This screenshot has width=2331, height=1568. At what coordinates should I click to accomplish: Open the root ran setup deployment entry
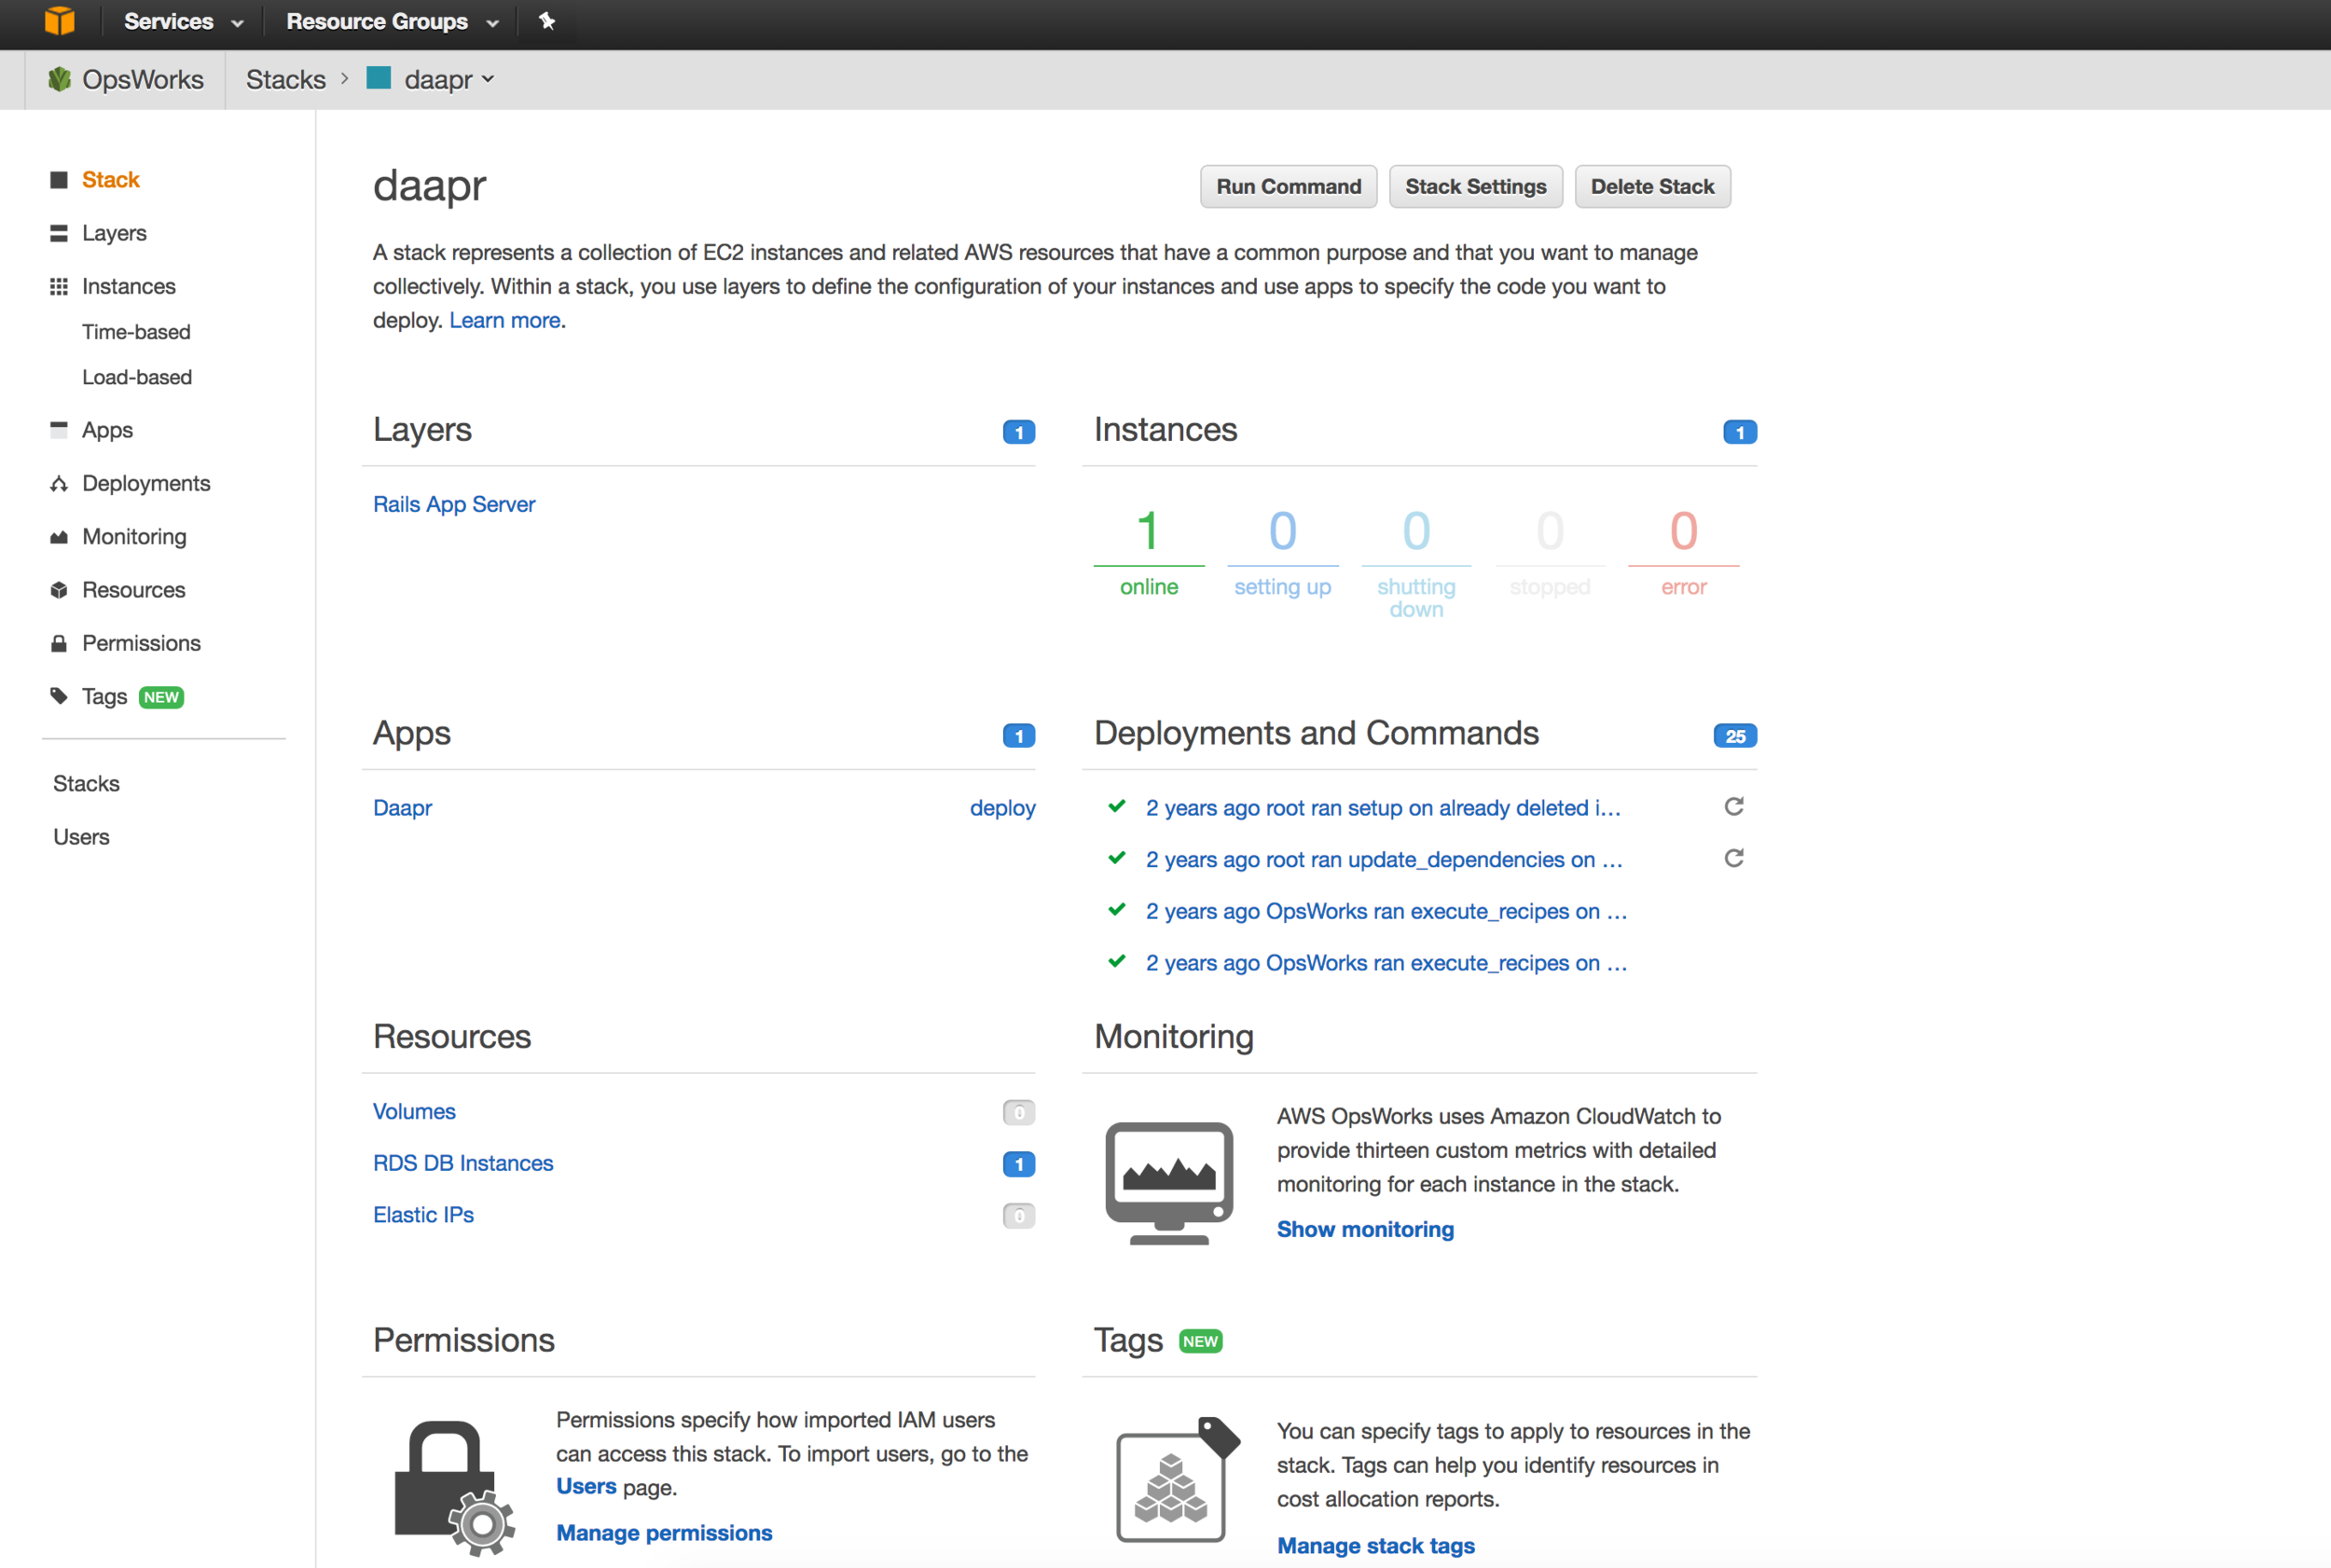pos(1383,807)
